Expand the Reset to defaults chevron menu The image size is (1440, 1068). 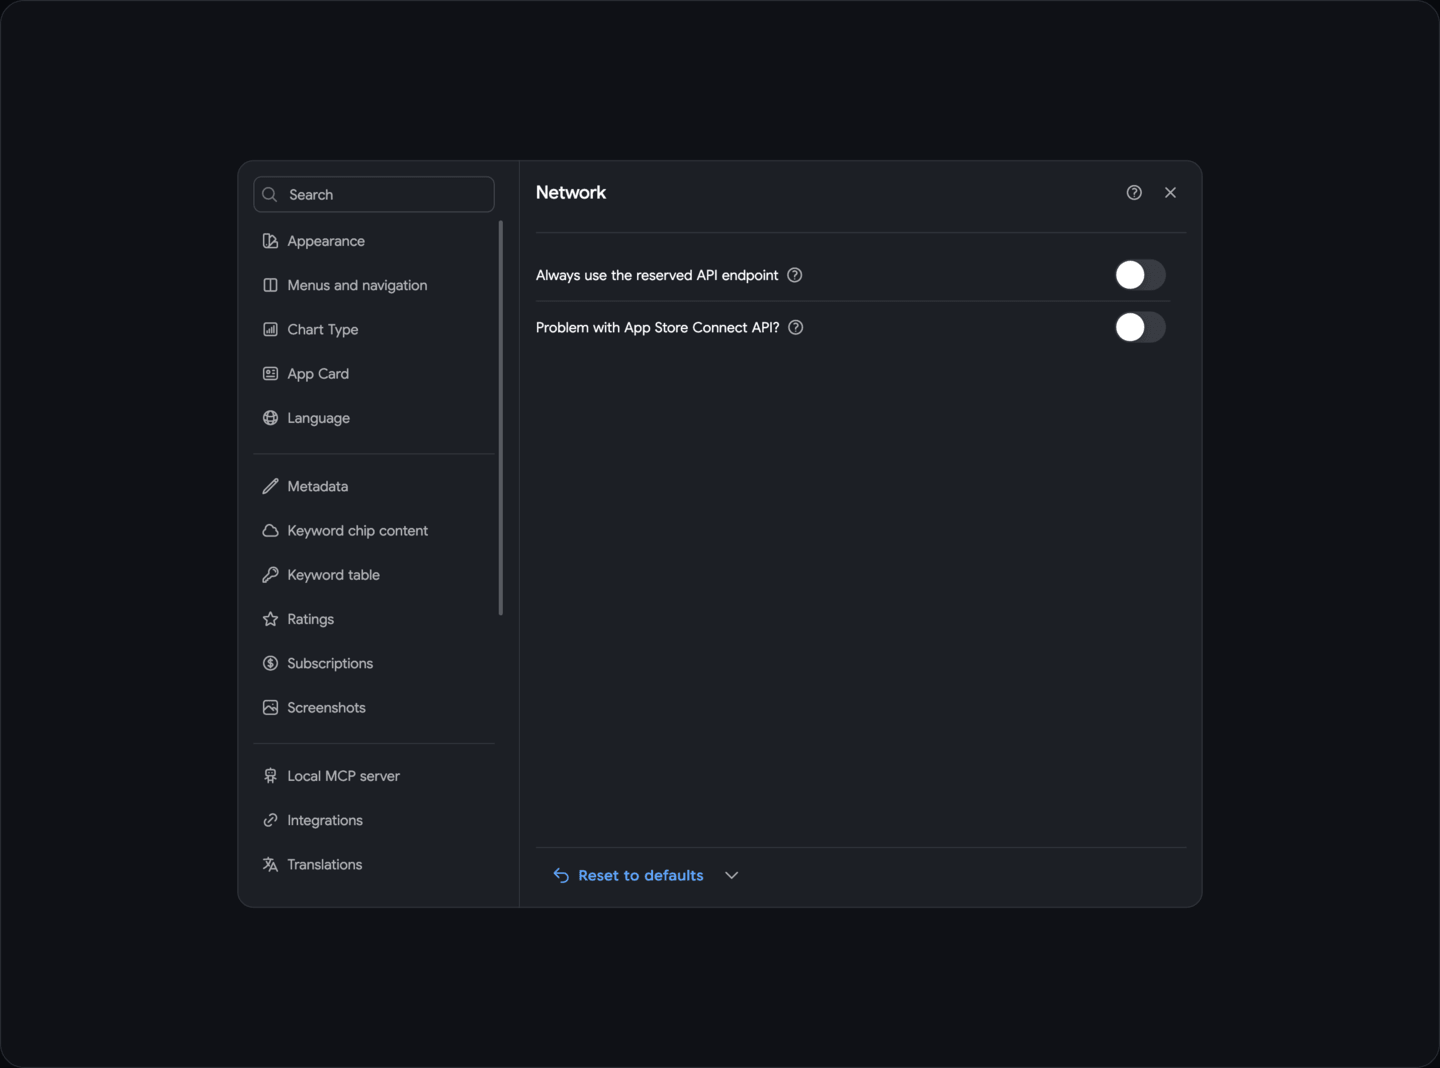click(x=732, y=875)
